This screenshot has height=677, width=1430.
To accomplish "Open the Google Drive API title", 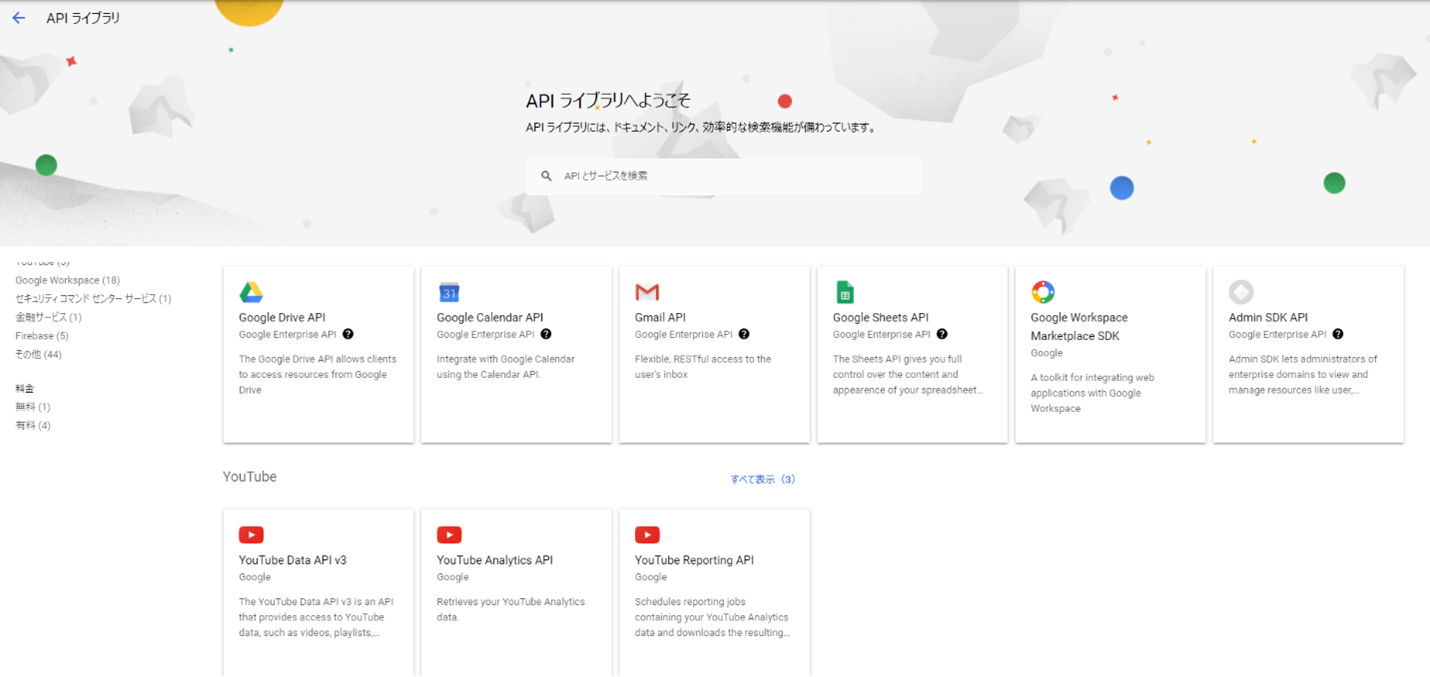I will (x=282, y=318).
